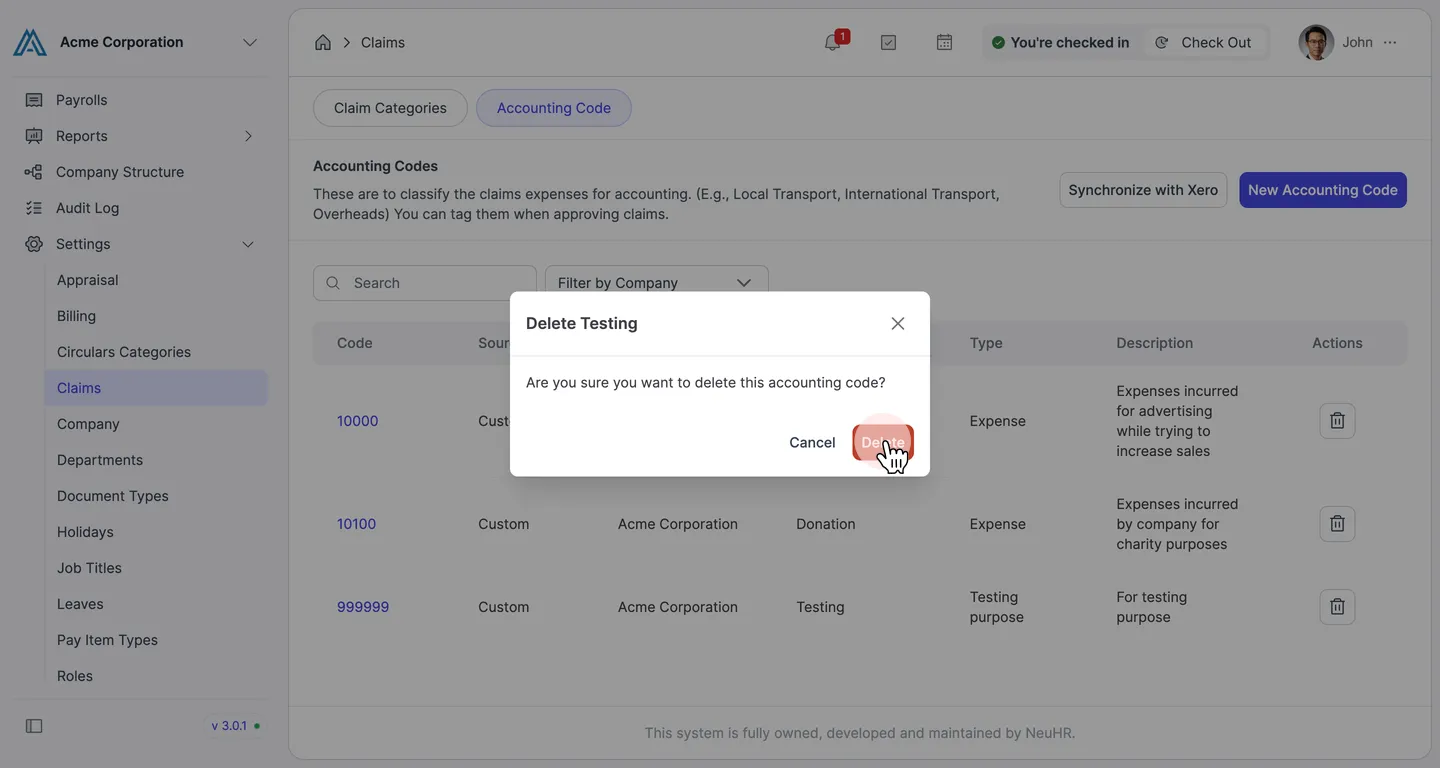The image size is (1440, 768).
Task: Click John's profile avatar
Action: pos(1316,42)
